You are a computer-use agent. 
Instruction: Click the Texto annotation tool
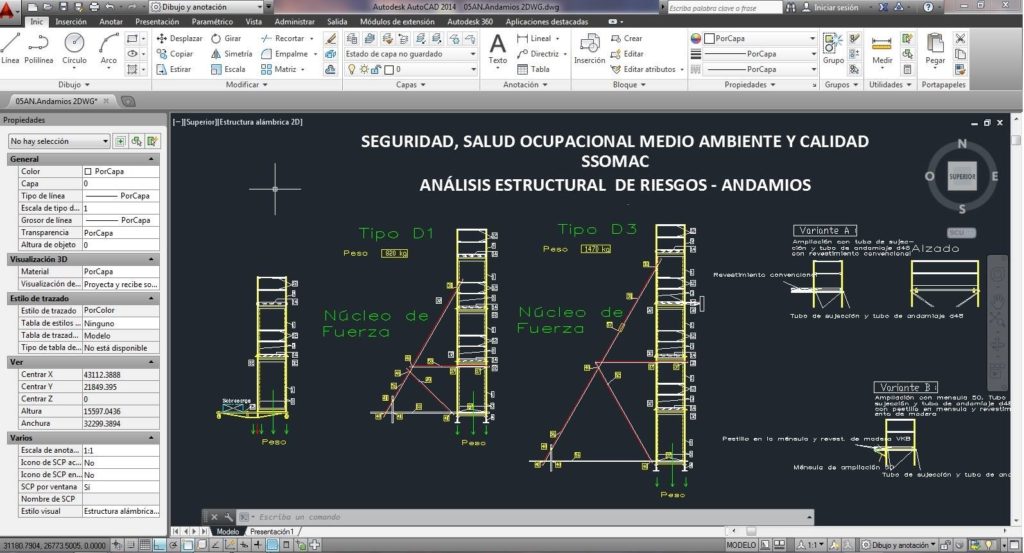pyautogui.click(x=497, y=47)
